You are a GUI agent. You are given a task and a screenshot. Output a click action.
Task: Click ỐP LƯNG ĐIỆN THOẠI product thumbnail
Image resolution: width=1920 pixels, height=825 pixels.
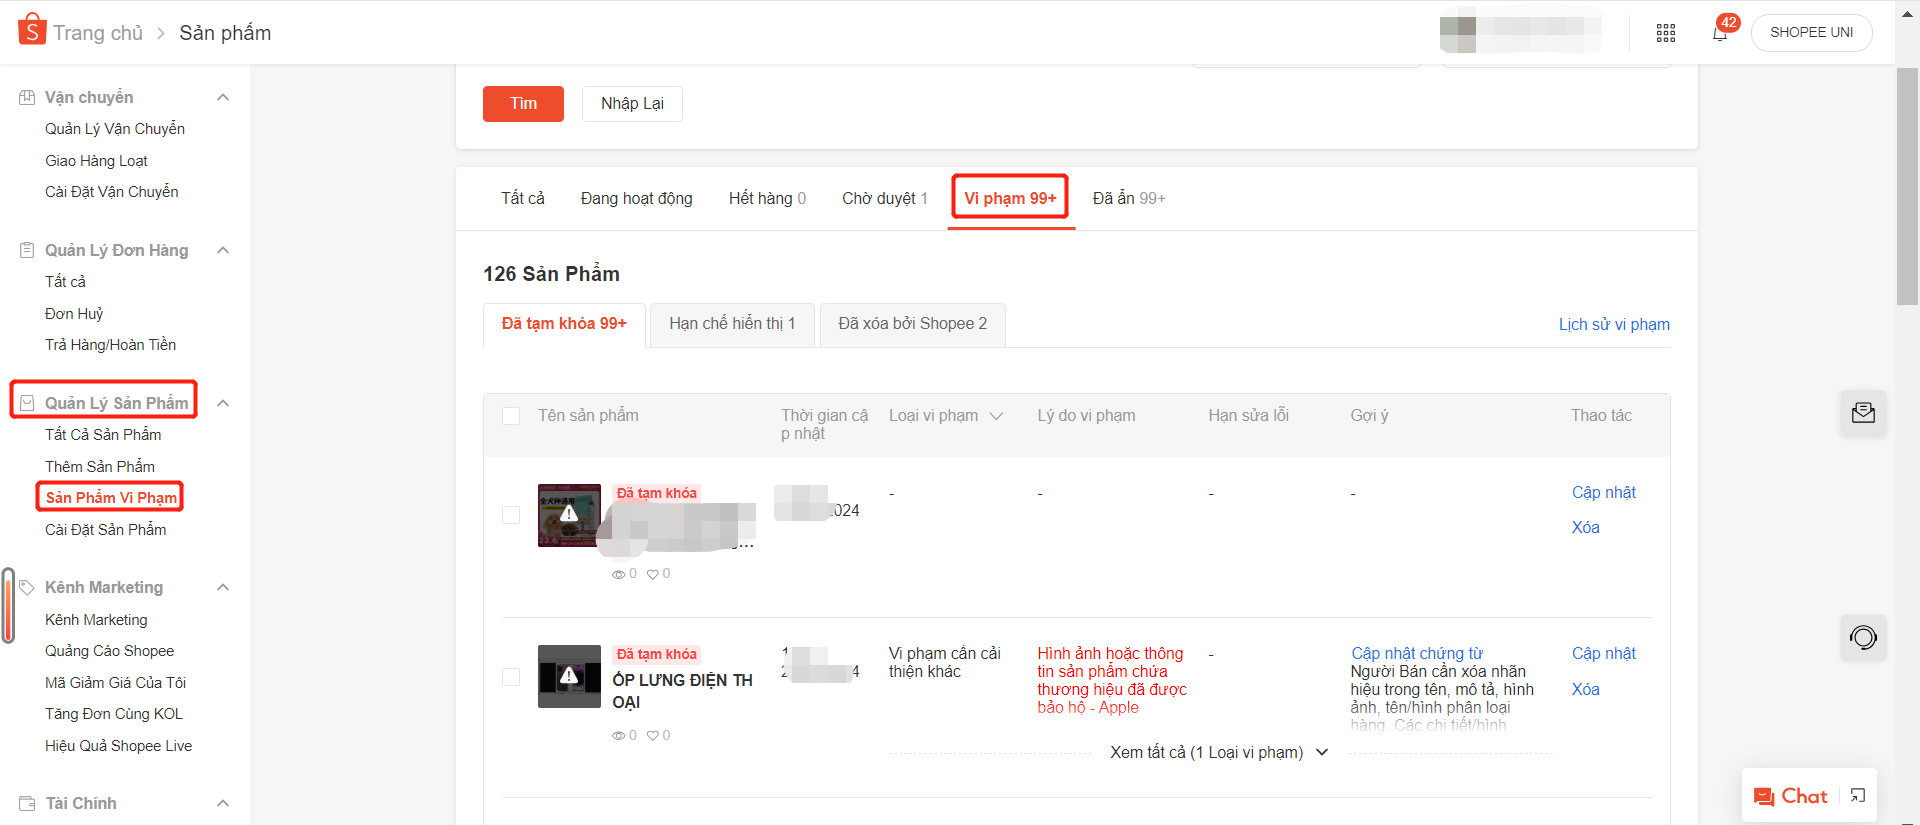pos(569,676)
